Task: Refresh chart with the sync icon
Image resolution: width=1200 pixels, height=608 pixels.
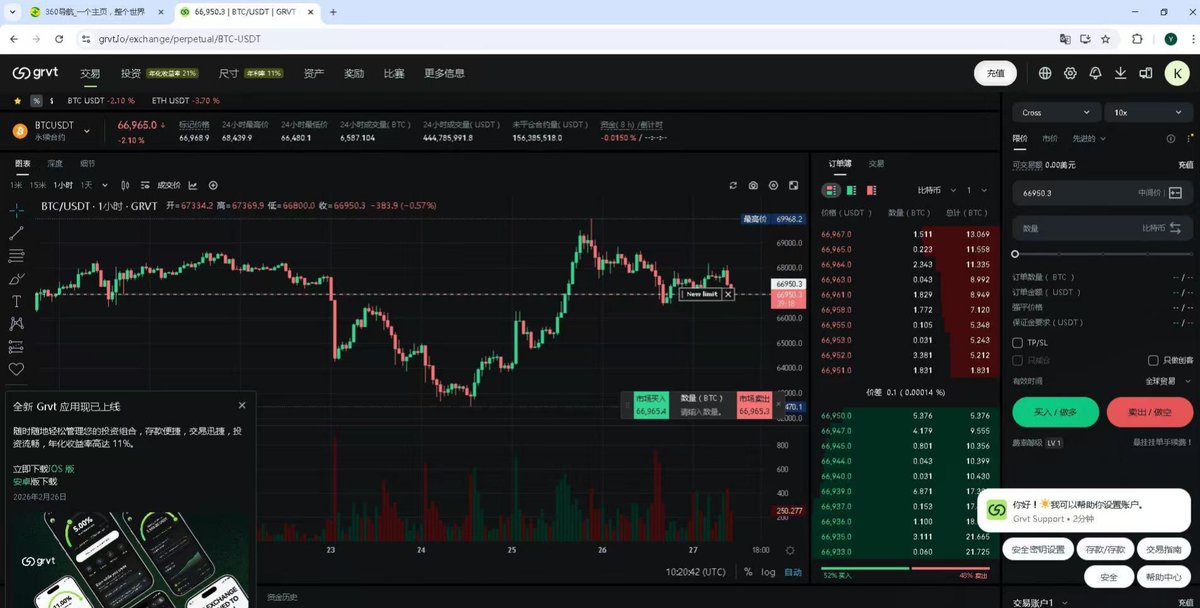Action: 733,185
